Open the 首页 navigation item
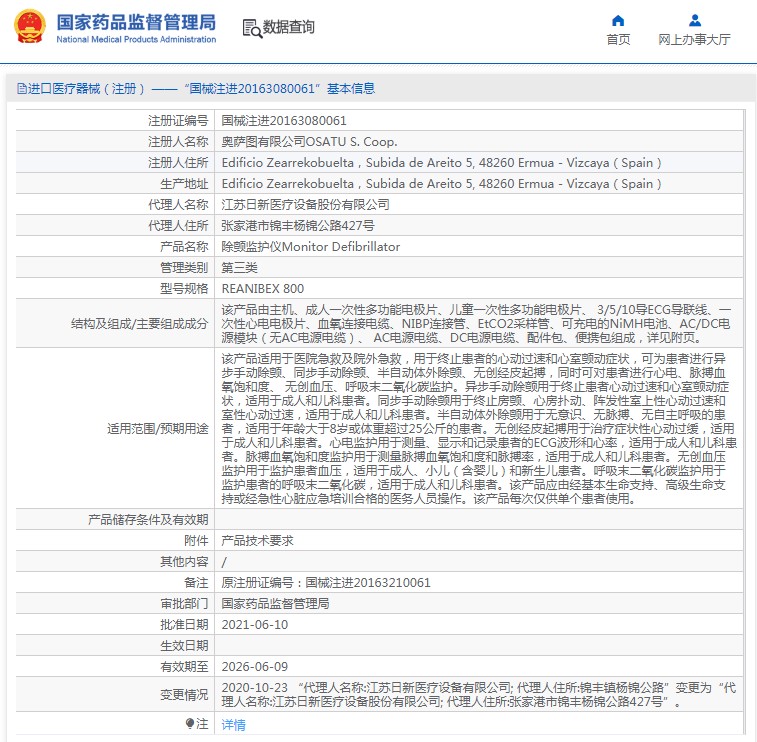 618,40
